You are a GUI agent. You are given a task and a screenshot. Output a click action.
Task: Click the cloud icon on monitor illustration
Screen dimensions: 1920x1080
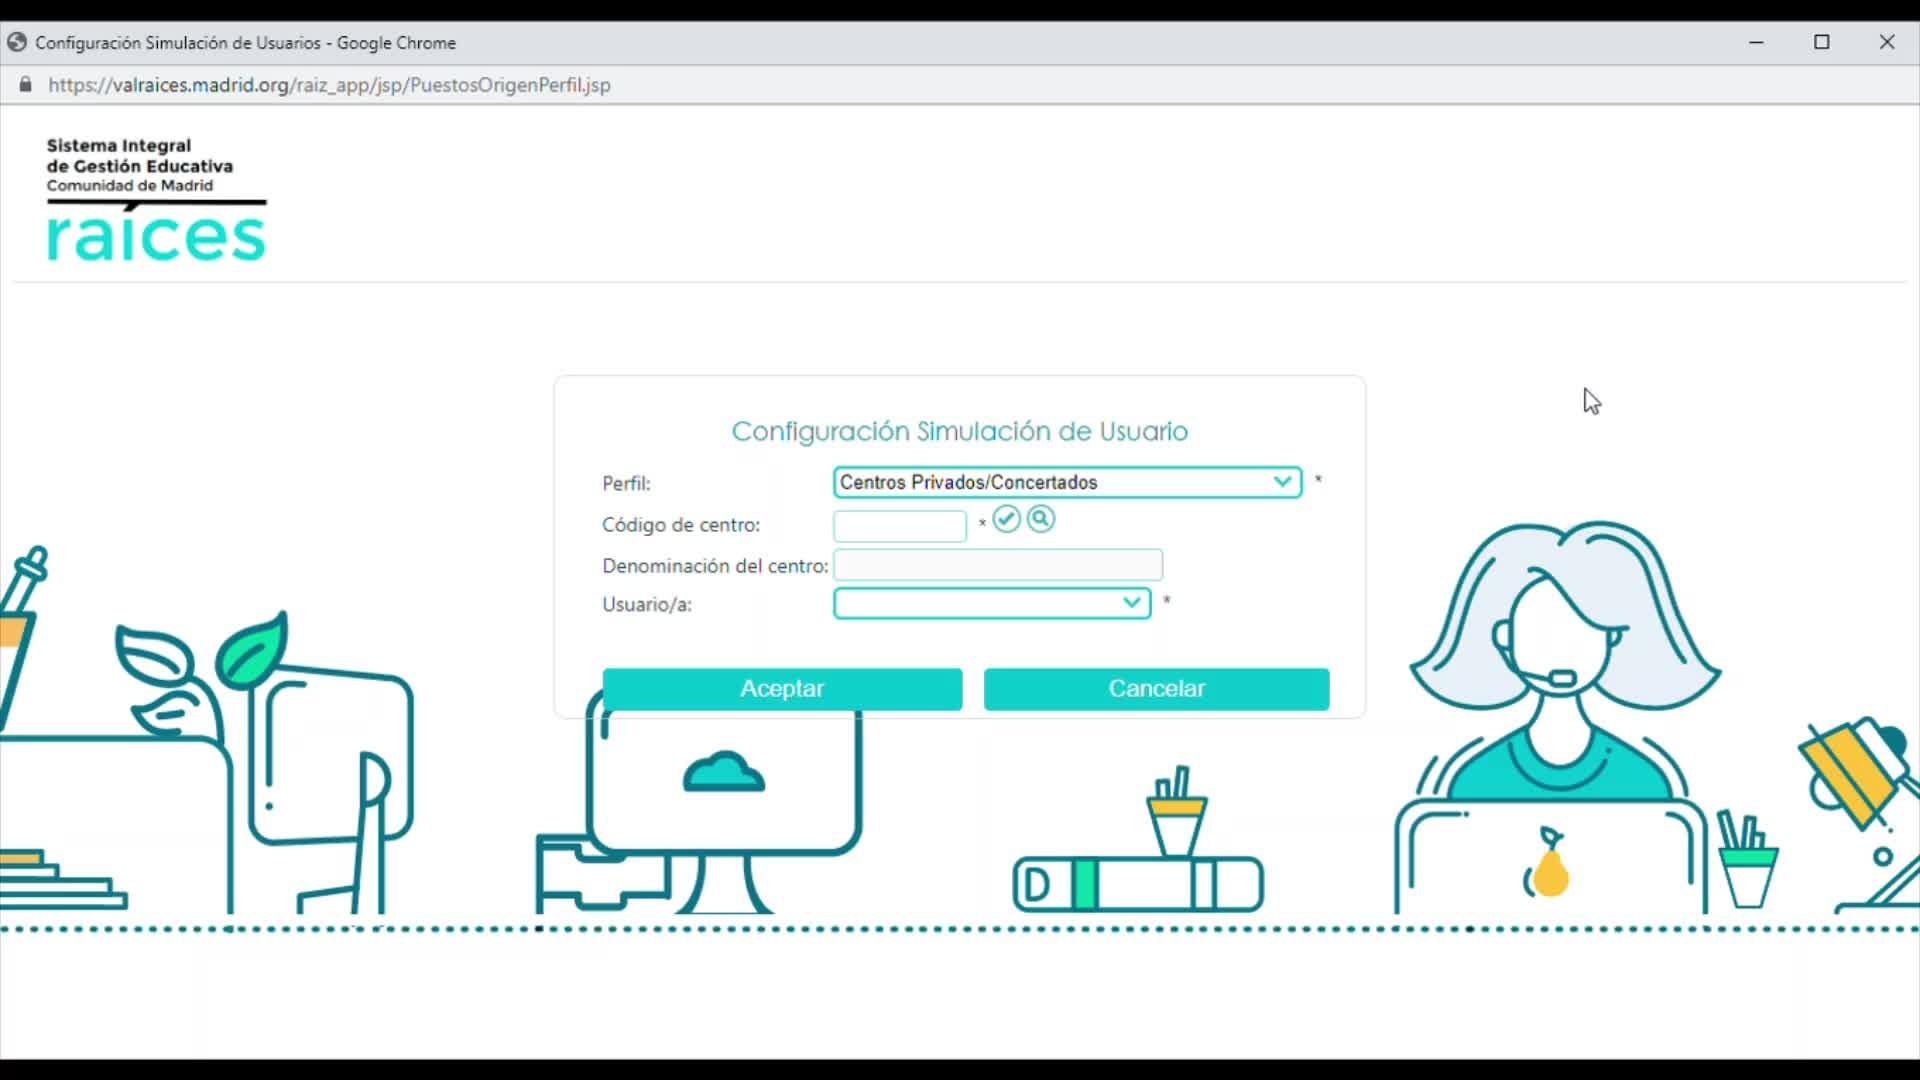pos(723,773)
